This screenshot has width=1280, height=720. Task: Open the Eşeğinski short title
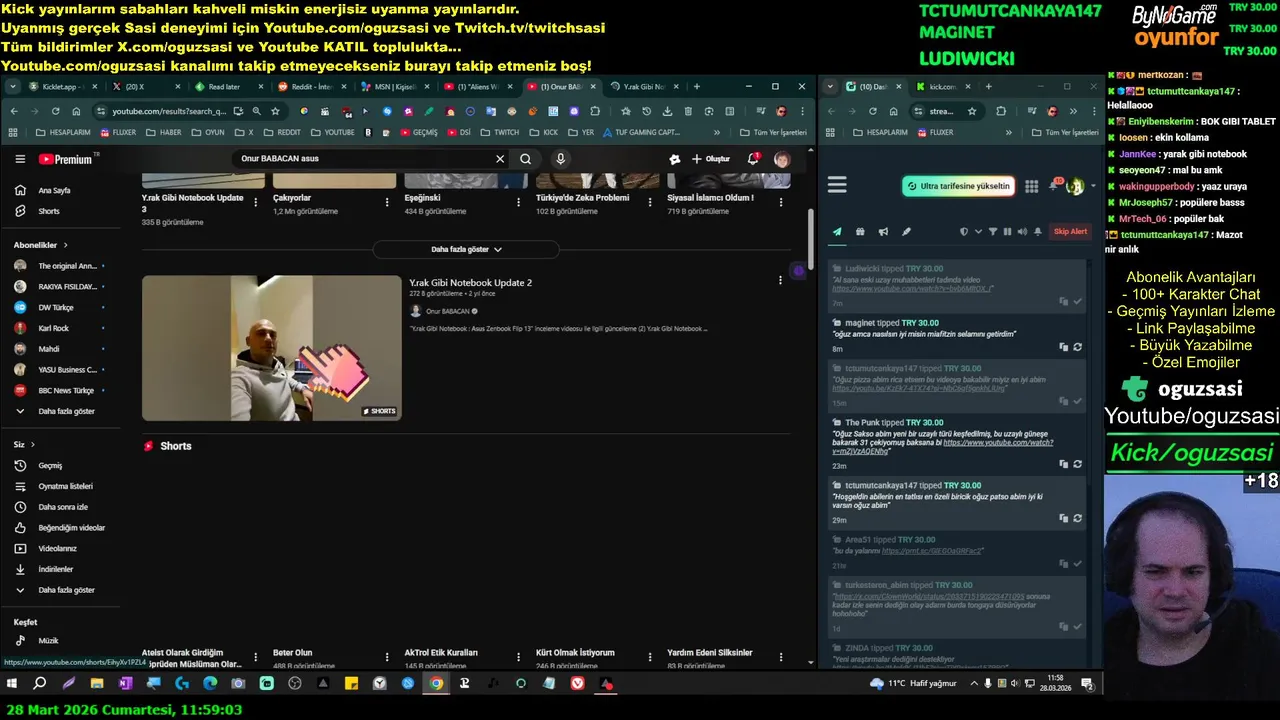click(x=422, y=198)
